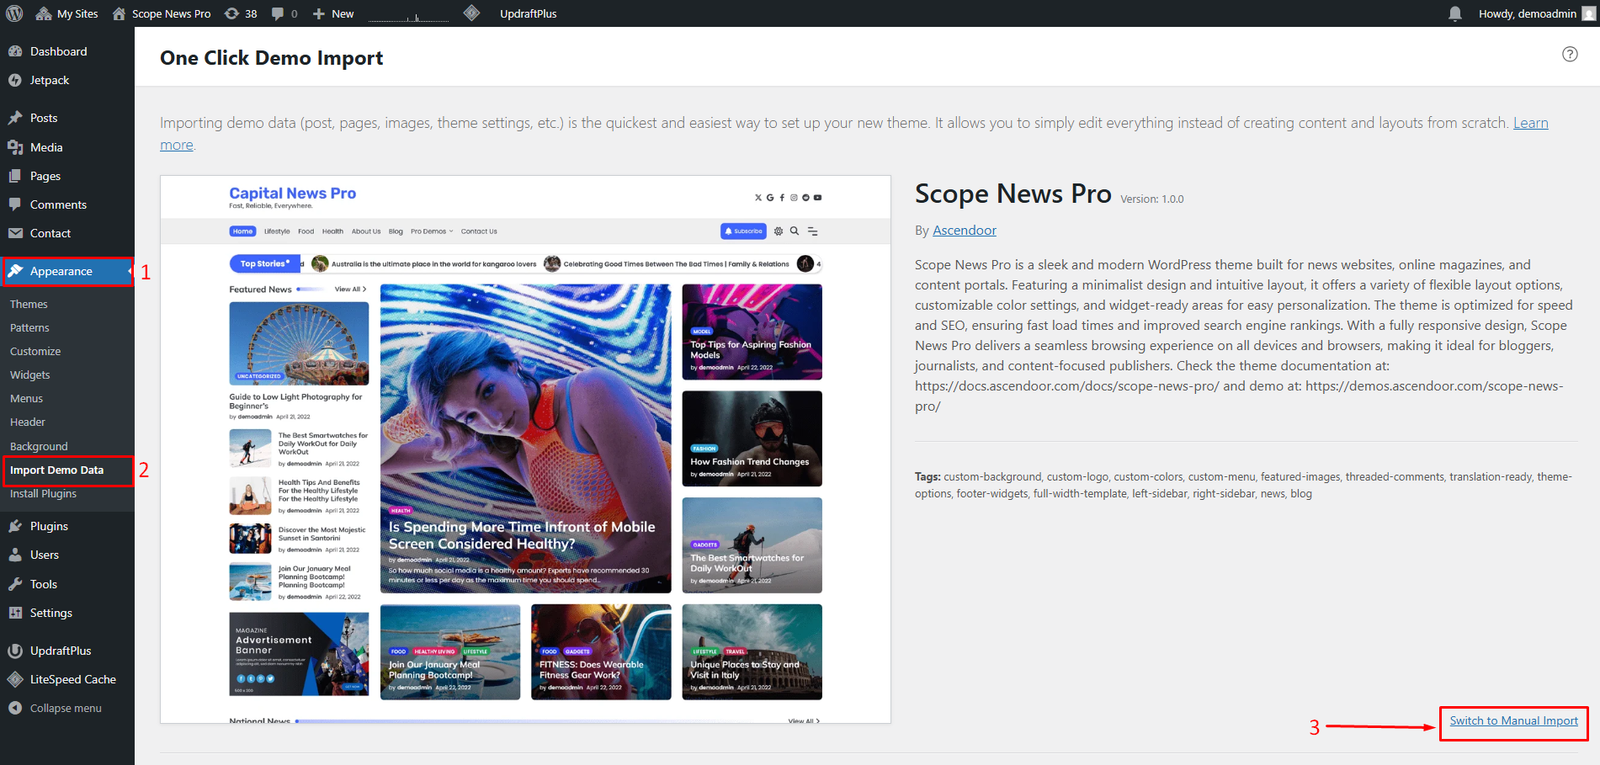Open the Widgets submenu item
This screenshot has height=765, width=1600.
(x=30, y=375)
